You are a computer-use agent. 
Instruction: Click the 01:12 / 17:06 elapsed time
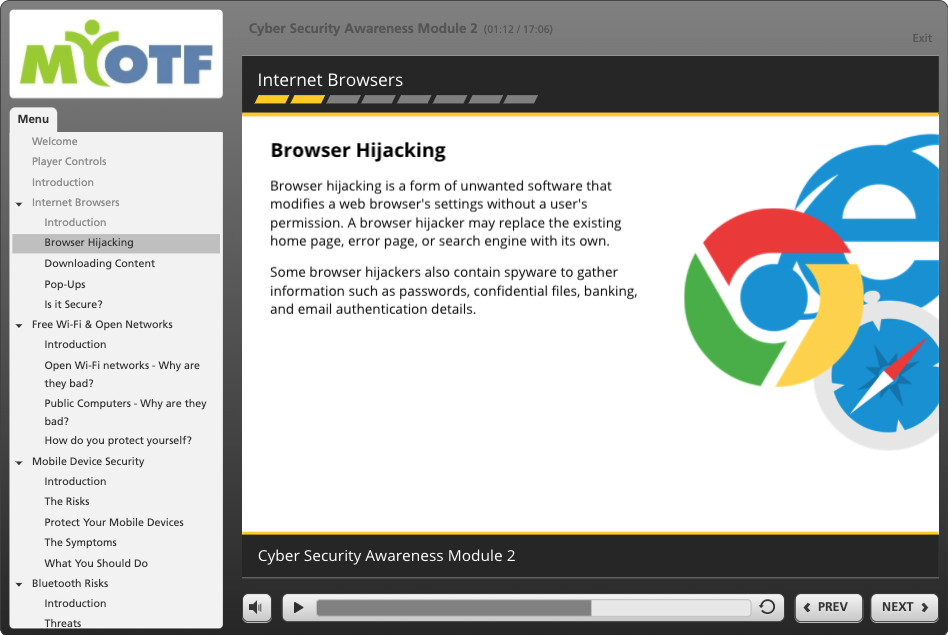518,29
